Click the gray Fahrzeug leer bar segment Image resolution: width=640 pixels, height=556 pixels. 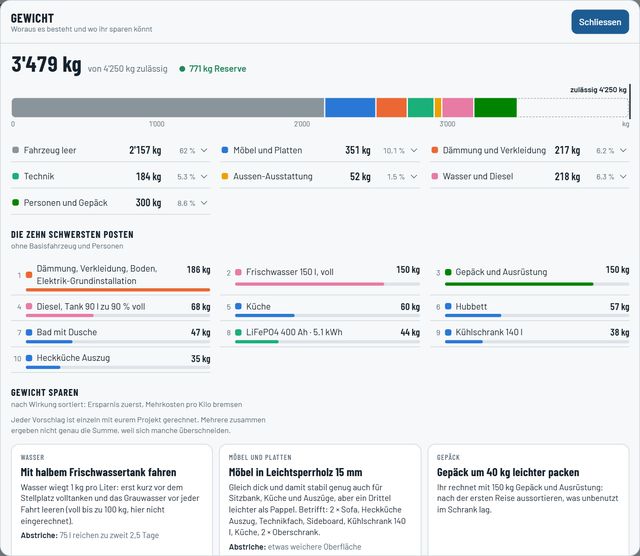tap(168, 107)
